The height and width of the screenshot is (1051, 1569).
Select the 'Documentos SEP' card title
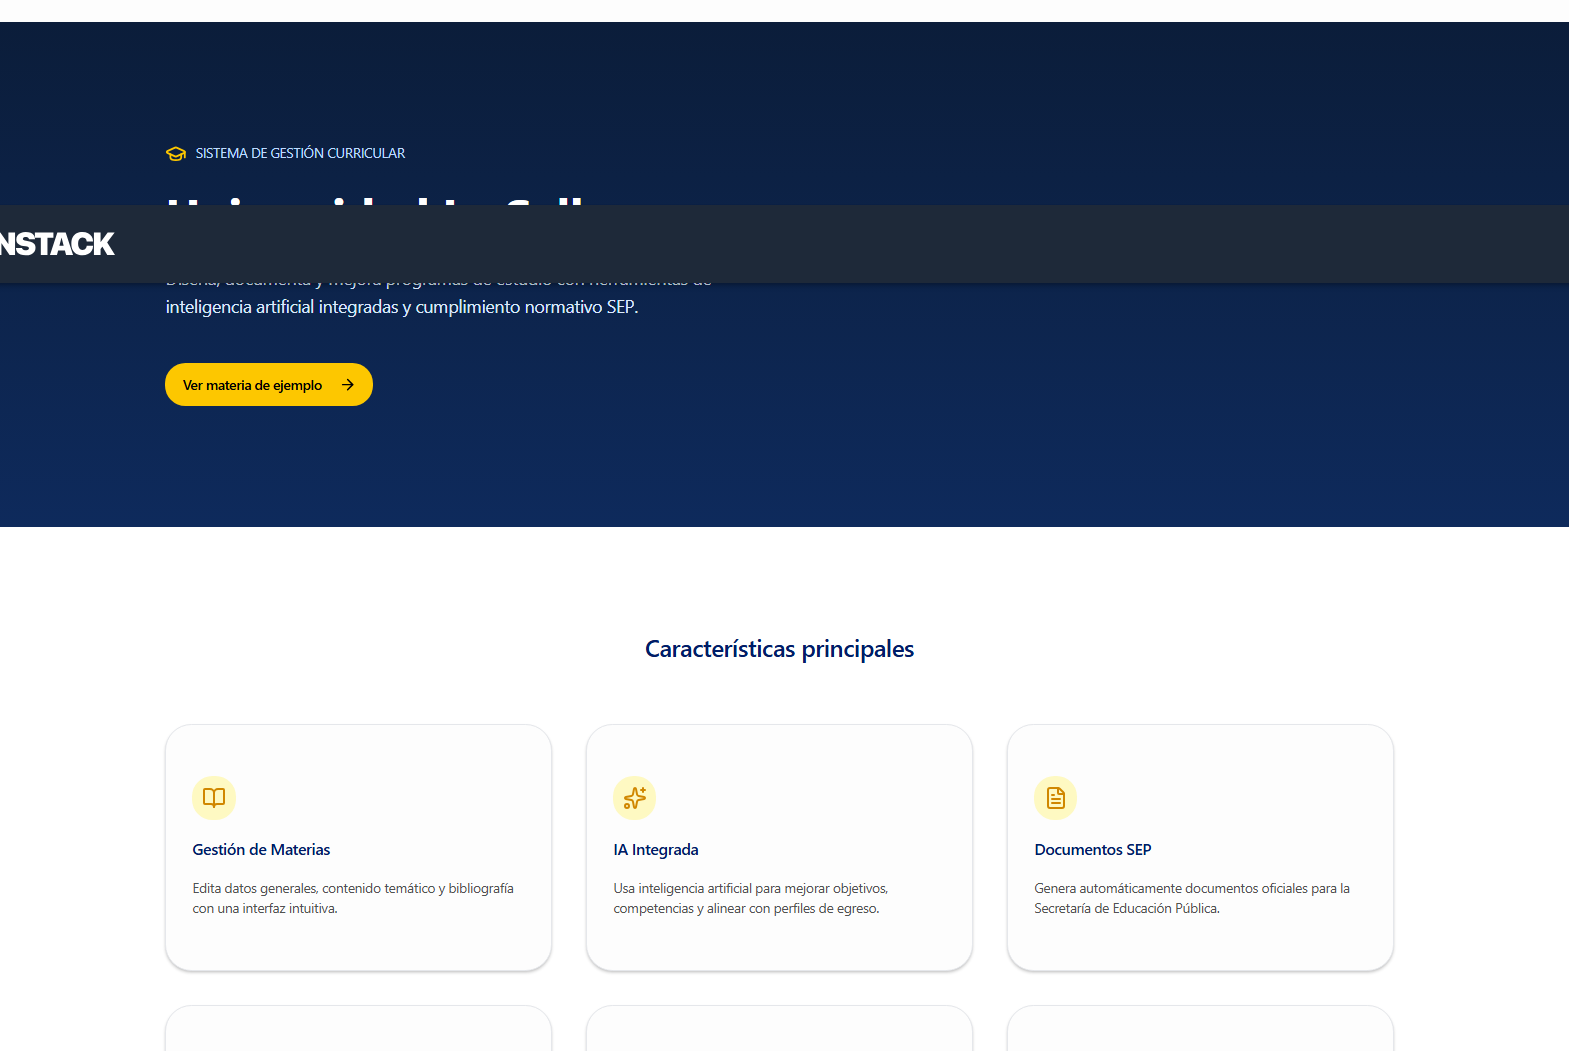(x=1093, y=850)
